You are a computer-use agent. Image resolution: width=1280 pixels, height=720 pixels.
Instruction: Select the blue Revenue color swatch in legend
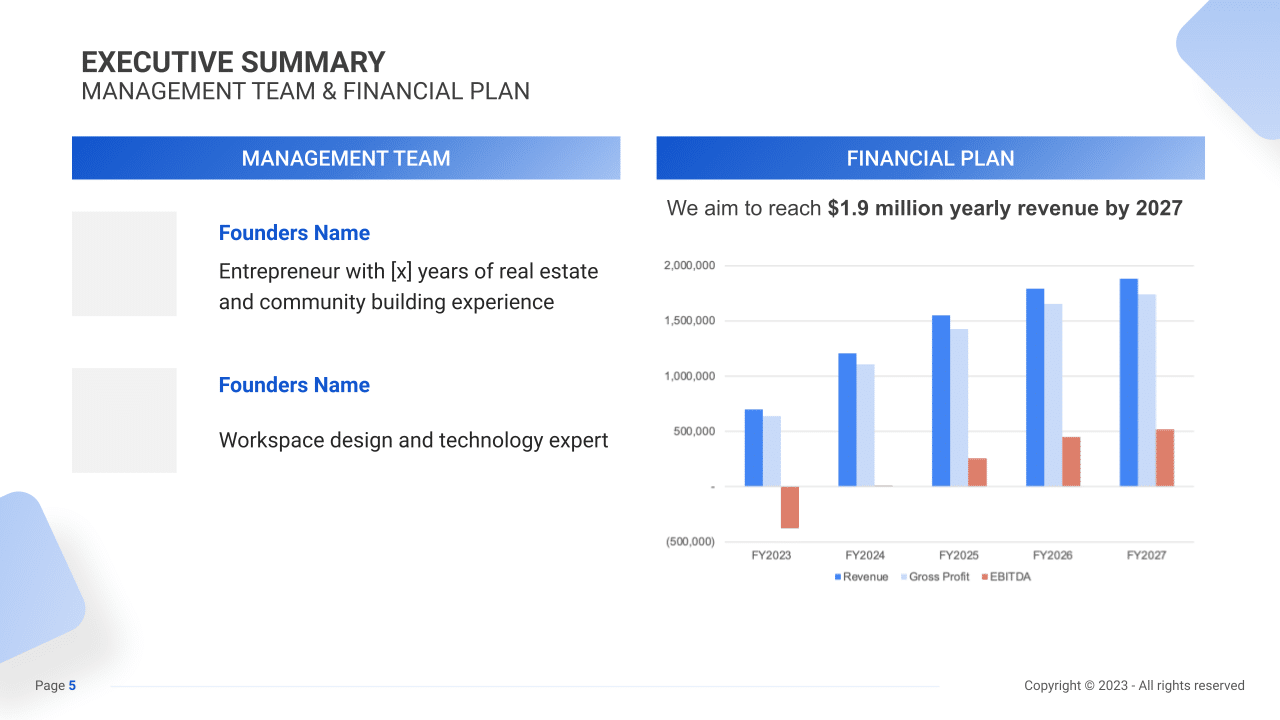[x=838, y=576]
